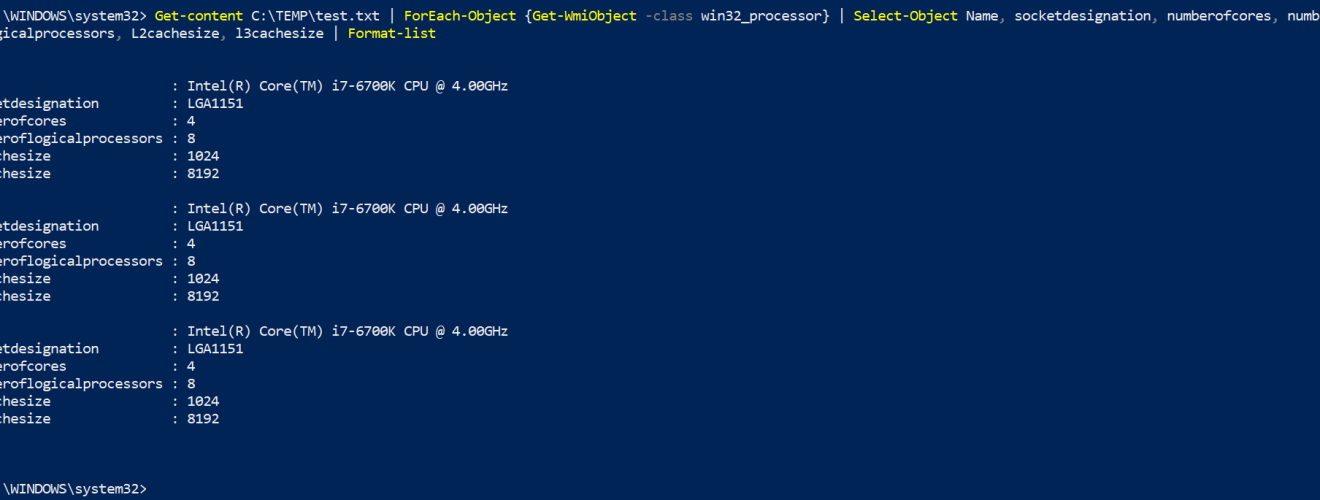
Task: Click the third processor name output line
Action: (x=347, y=331)
